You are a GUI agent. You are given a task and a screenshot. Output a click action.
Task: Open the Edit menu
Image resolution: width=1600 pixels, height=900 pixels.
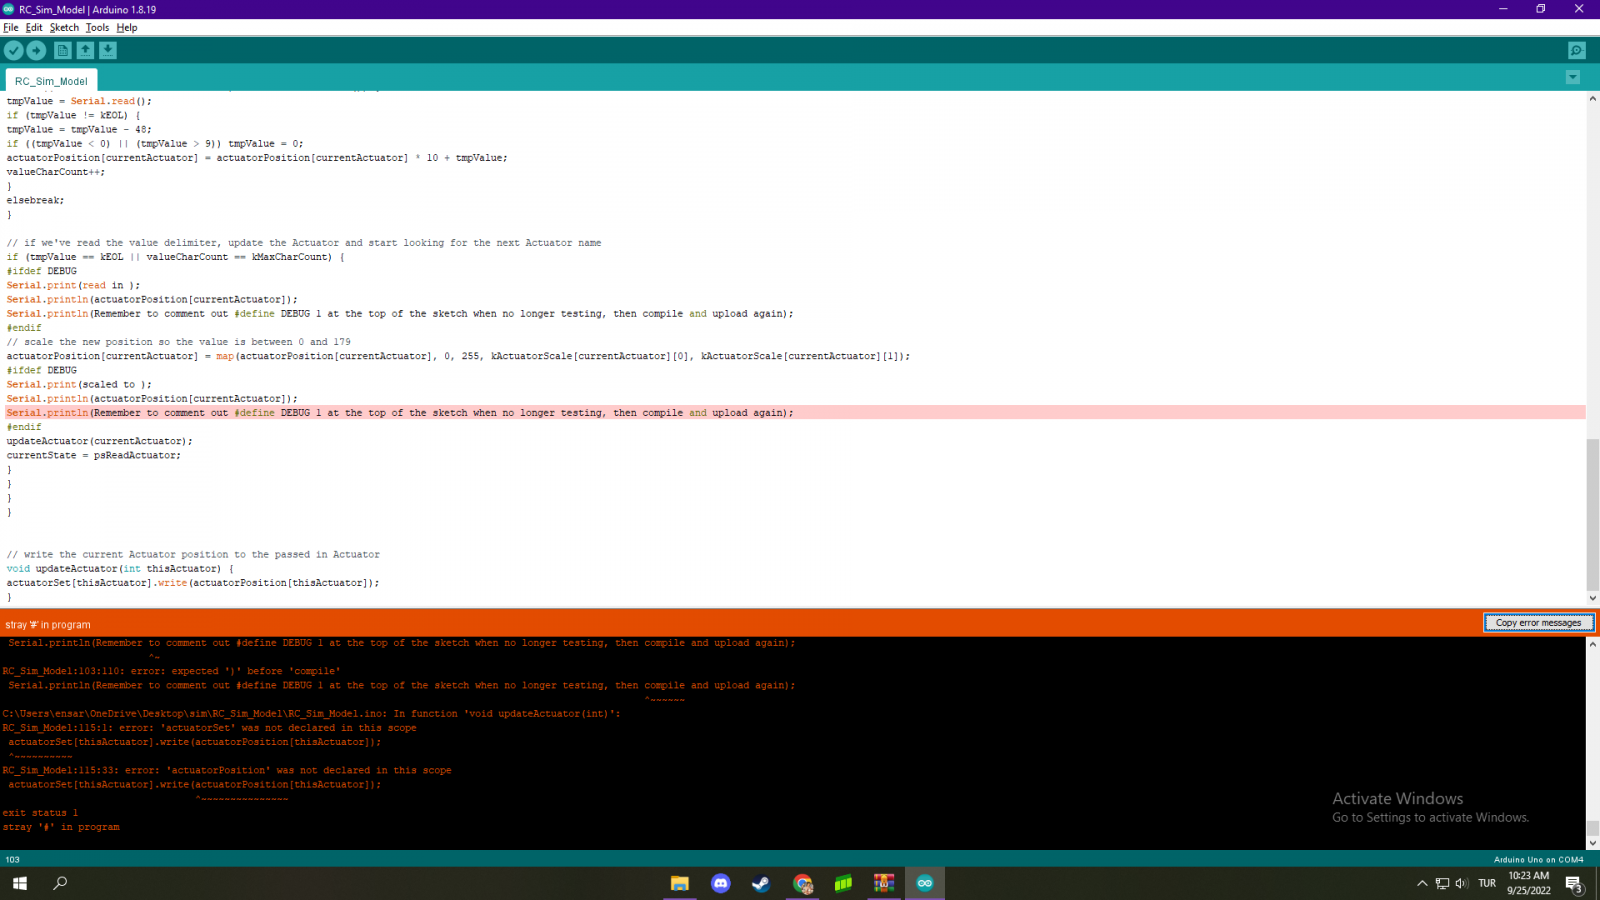pos(34,27)
